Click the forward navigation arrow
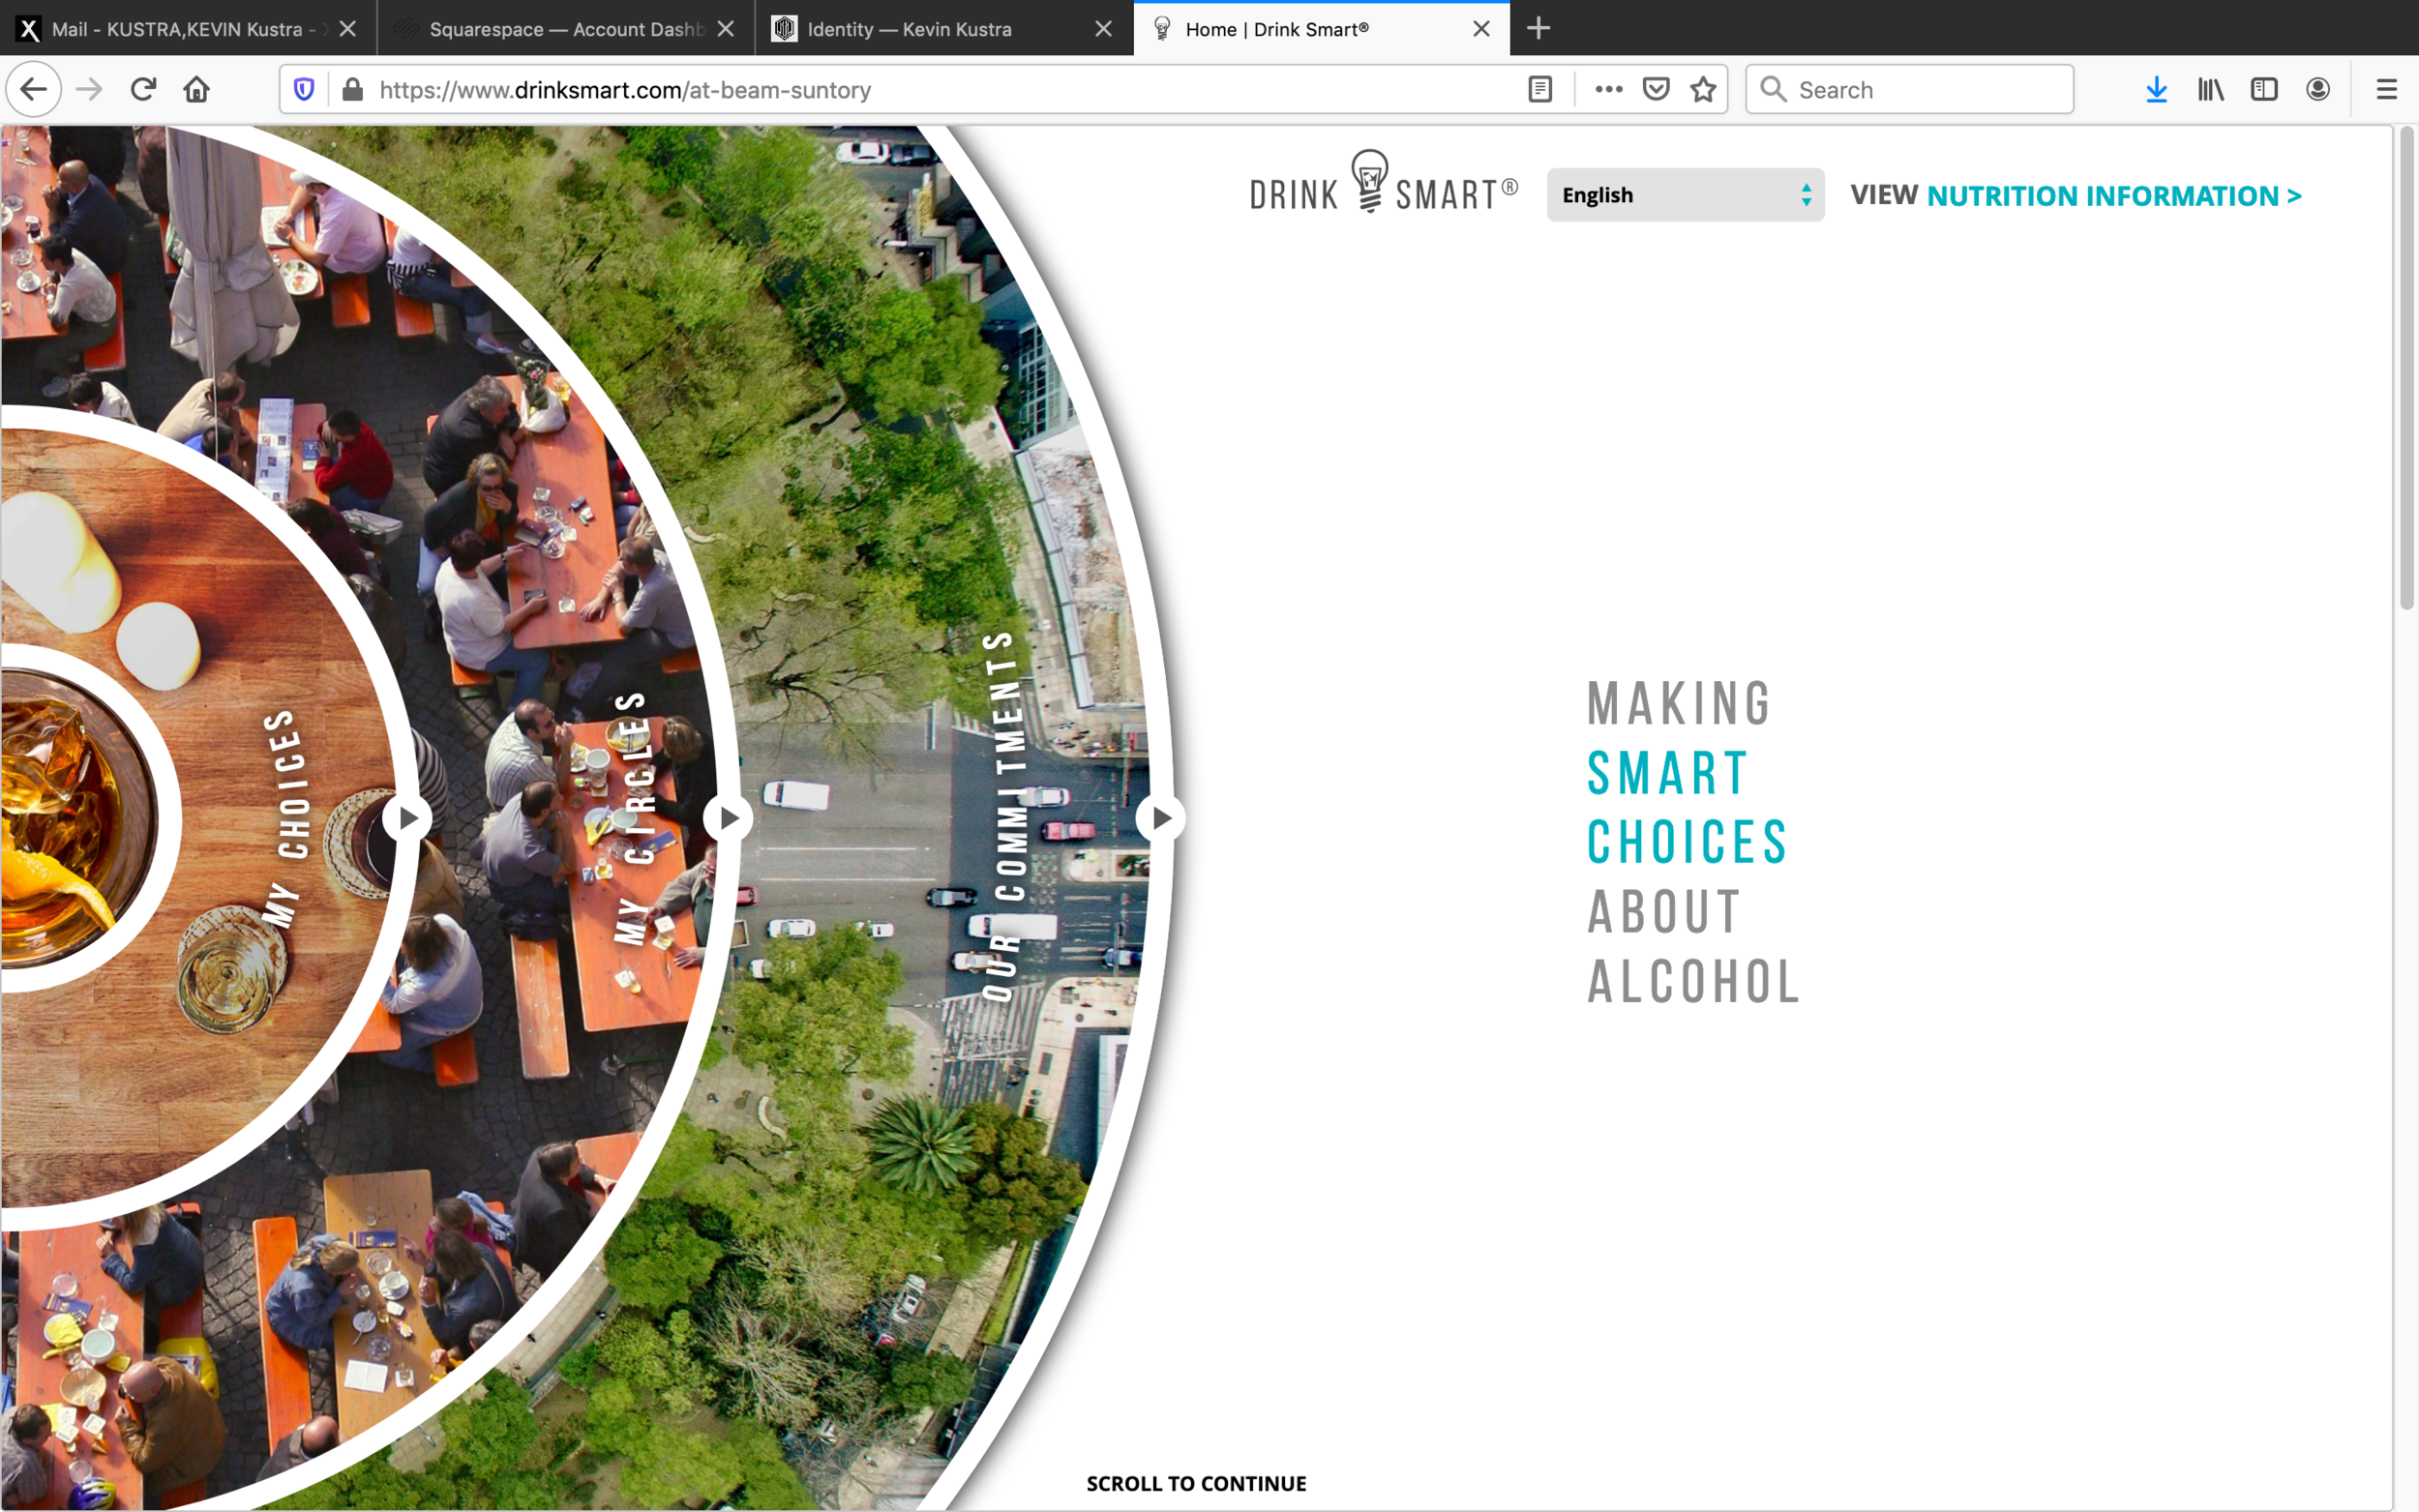The image size is (2419, 1512). click(x=89, y=90)
